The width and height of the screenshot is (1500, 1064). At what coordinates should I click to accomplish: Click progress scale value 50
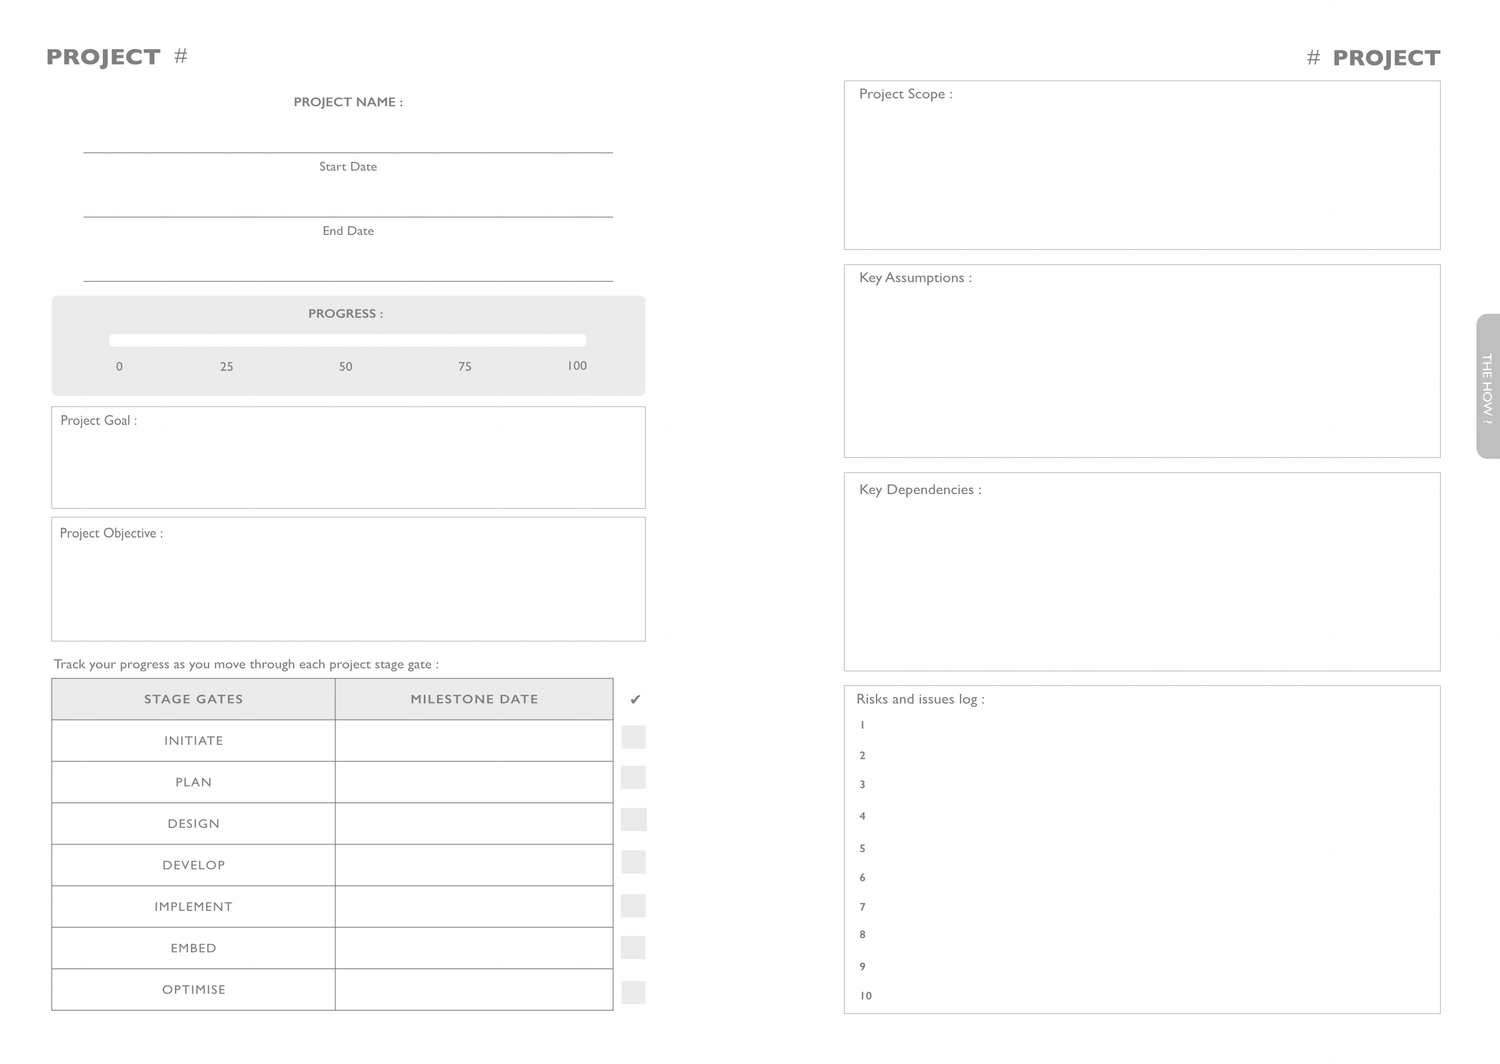(x=346, y=367)
